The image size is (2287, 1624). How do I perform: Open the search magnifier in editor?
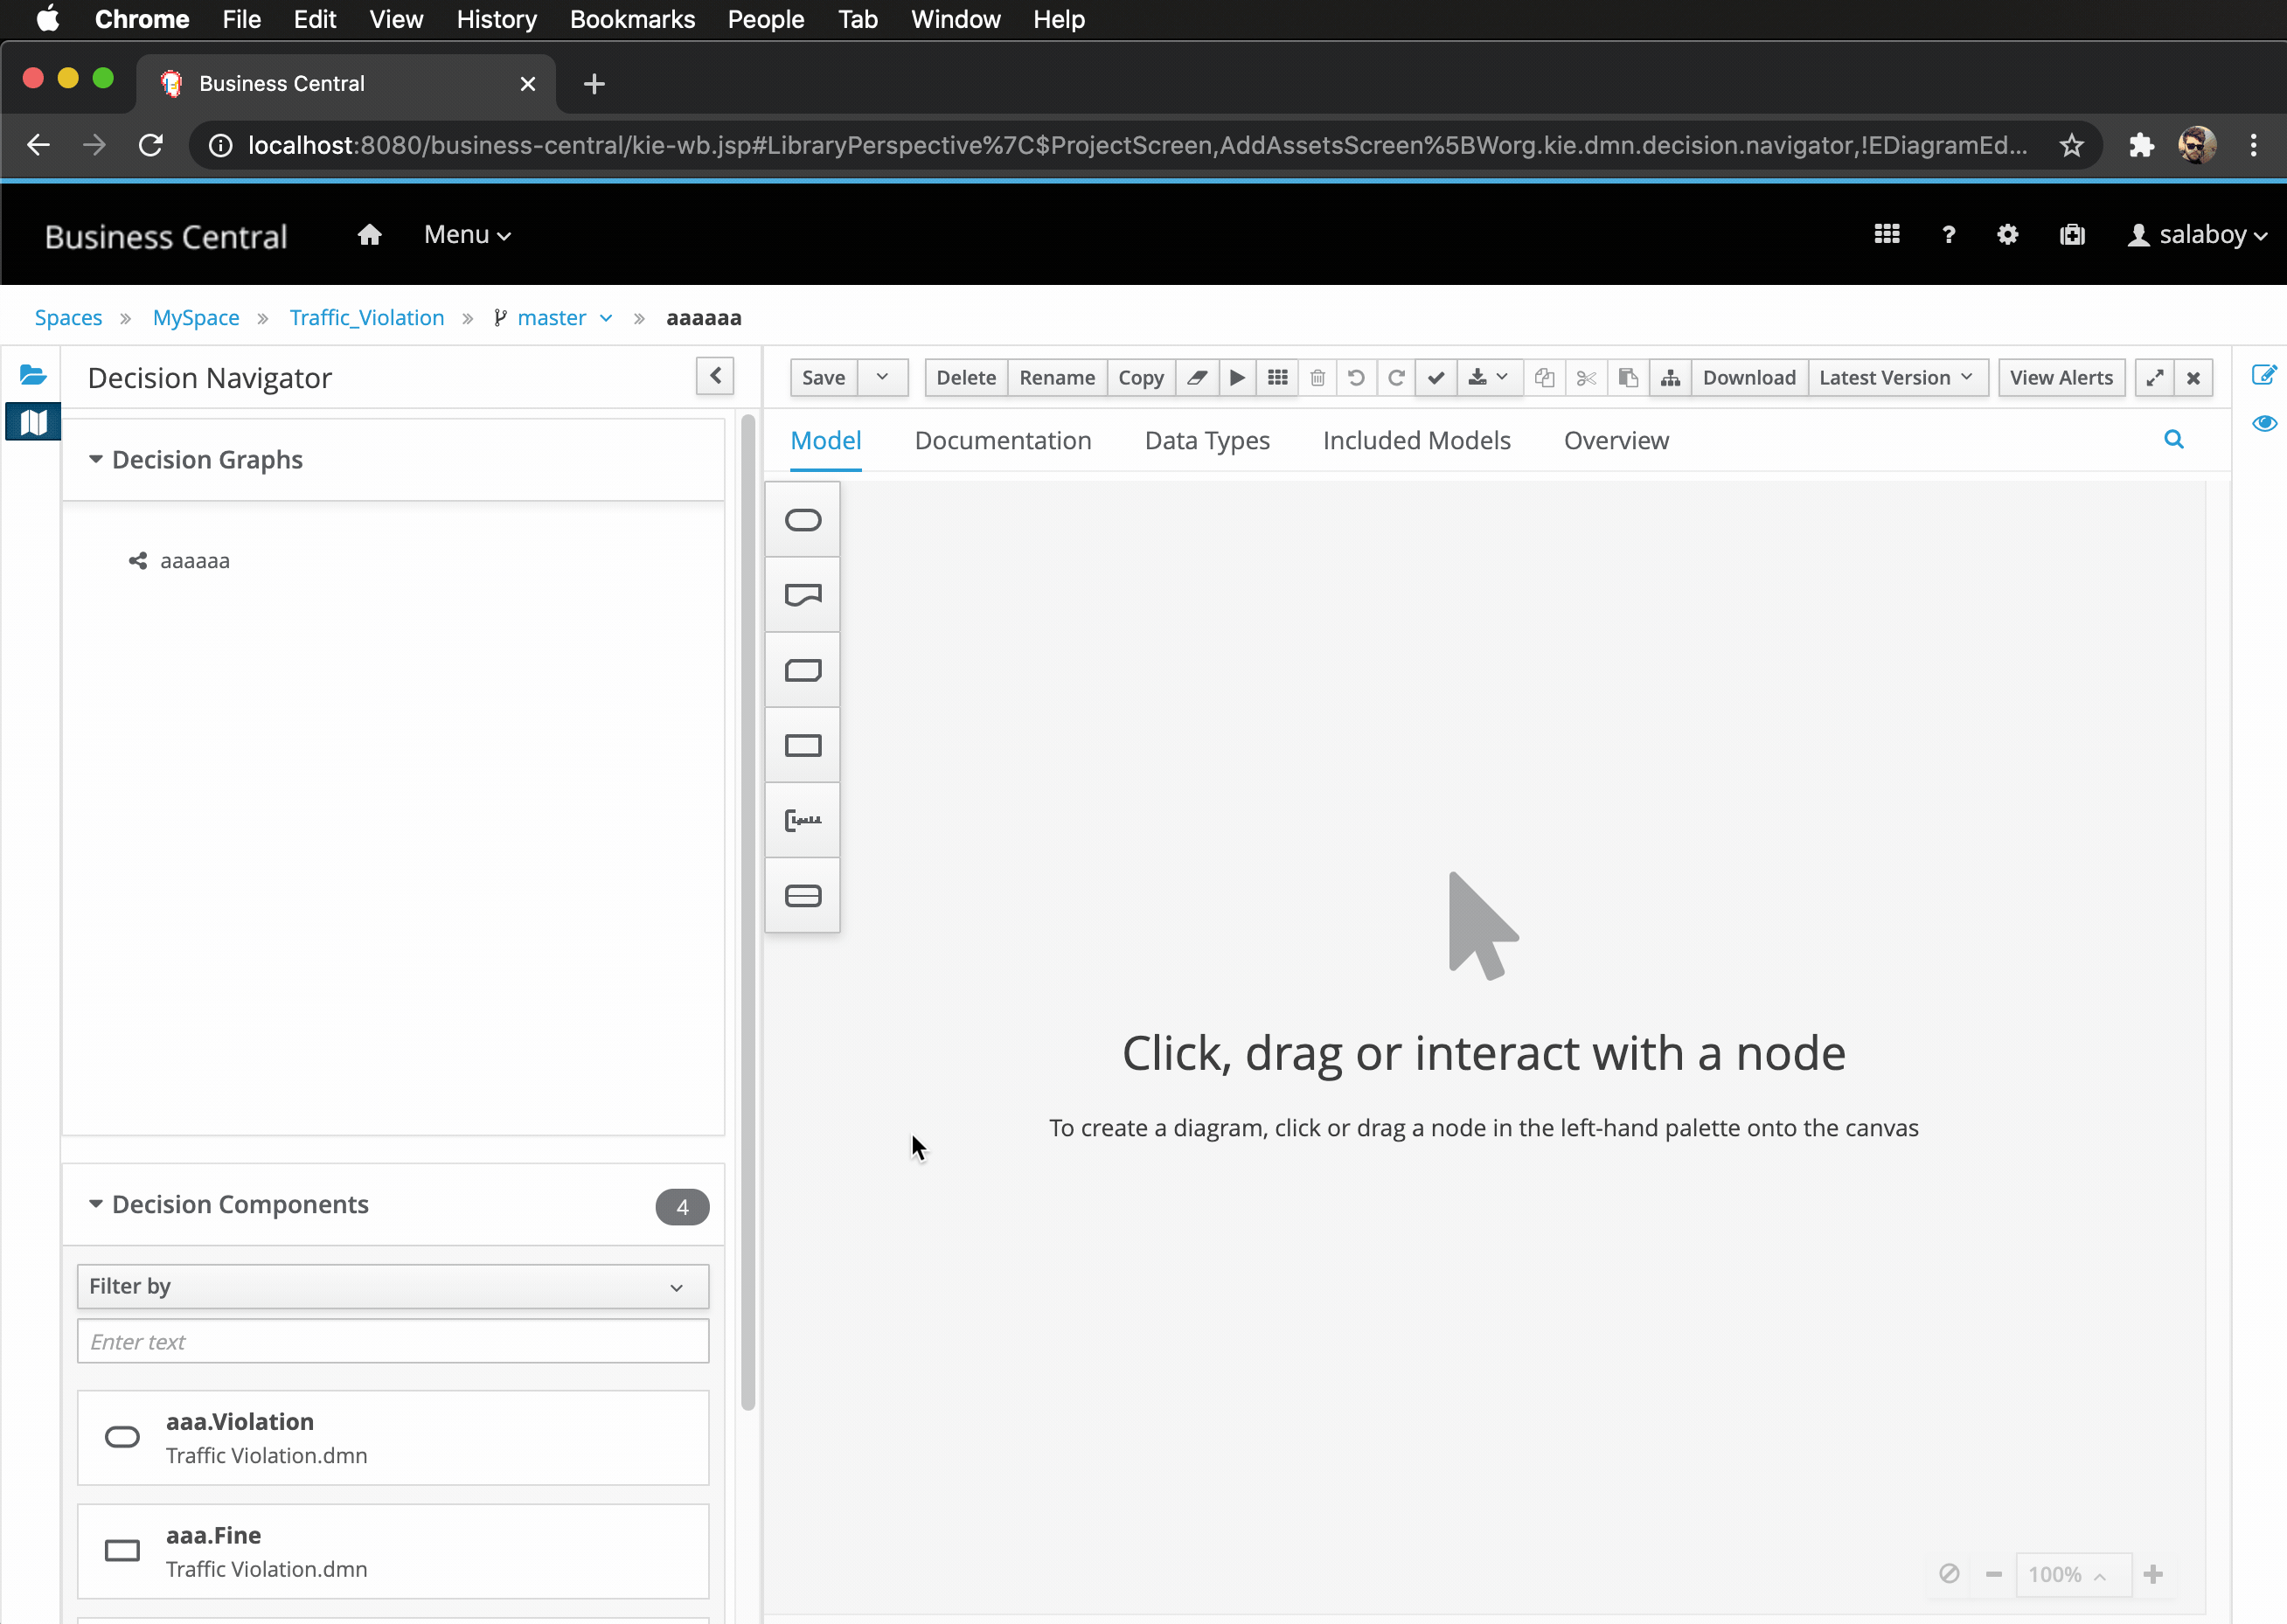click(2173, 439)
